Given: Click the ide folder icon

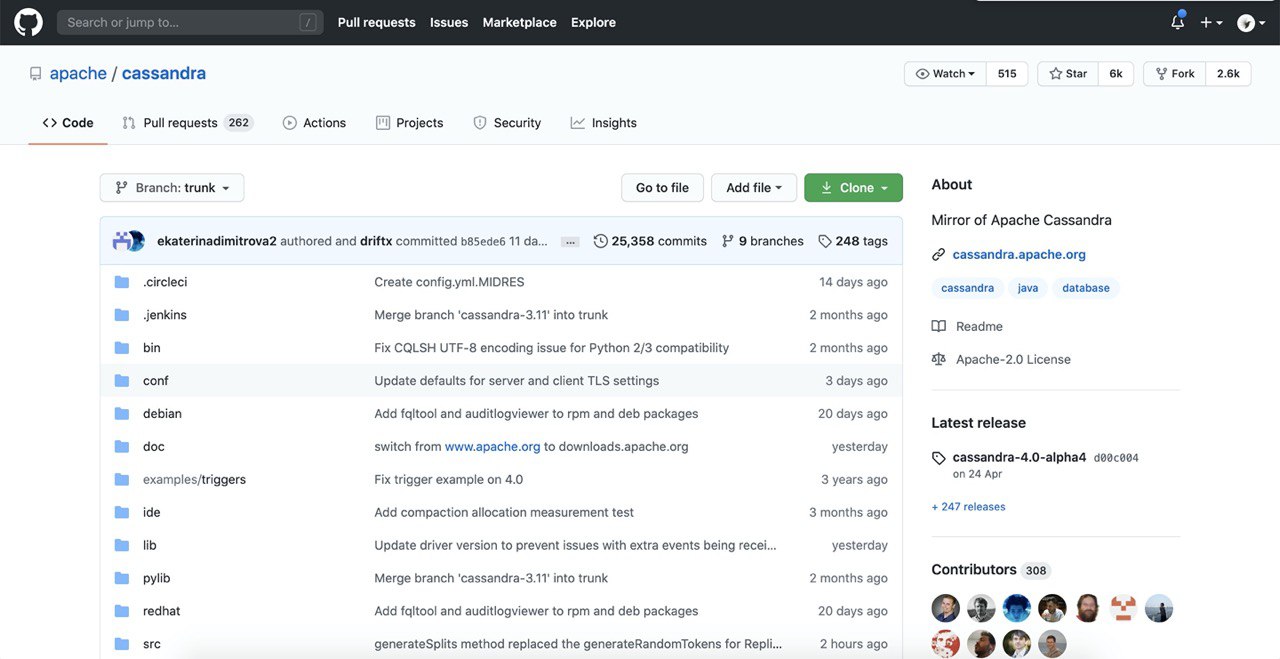Looking at the screenshot, I should tap(122, 512).
